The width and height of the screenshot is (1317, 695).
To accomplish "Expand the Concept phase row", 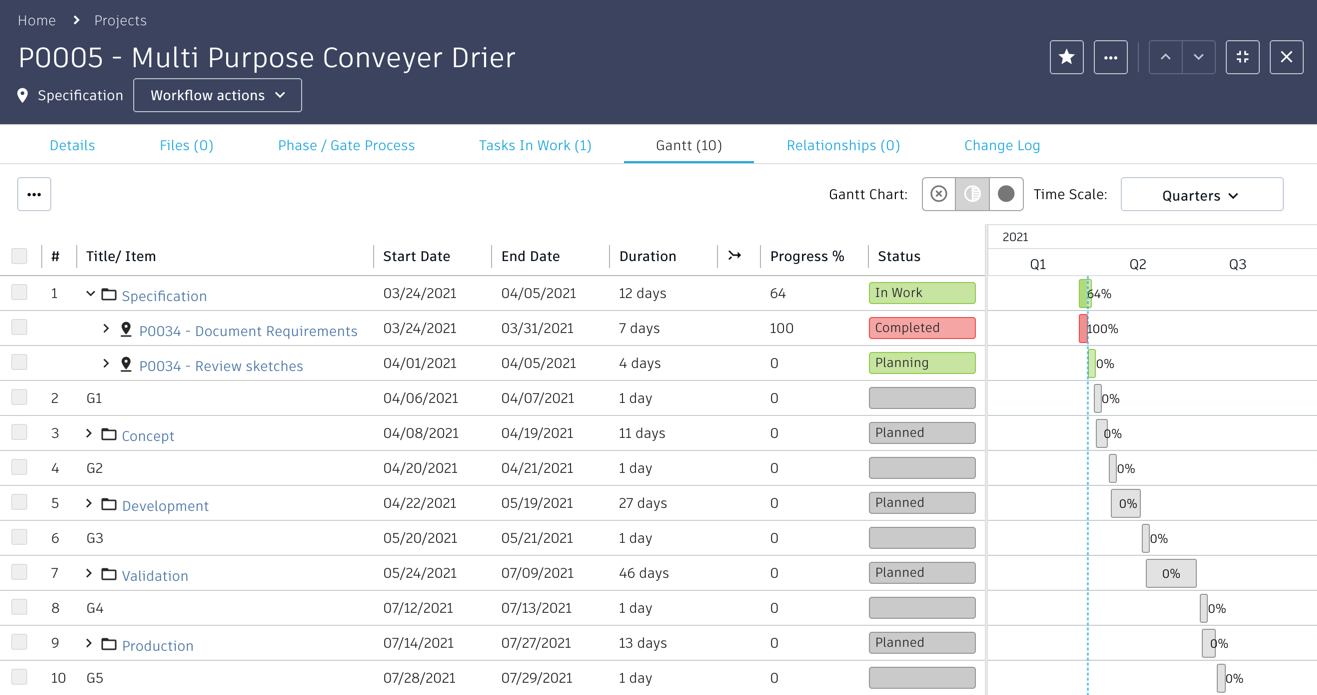I will coord(89,434).
